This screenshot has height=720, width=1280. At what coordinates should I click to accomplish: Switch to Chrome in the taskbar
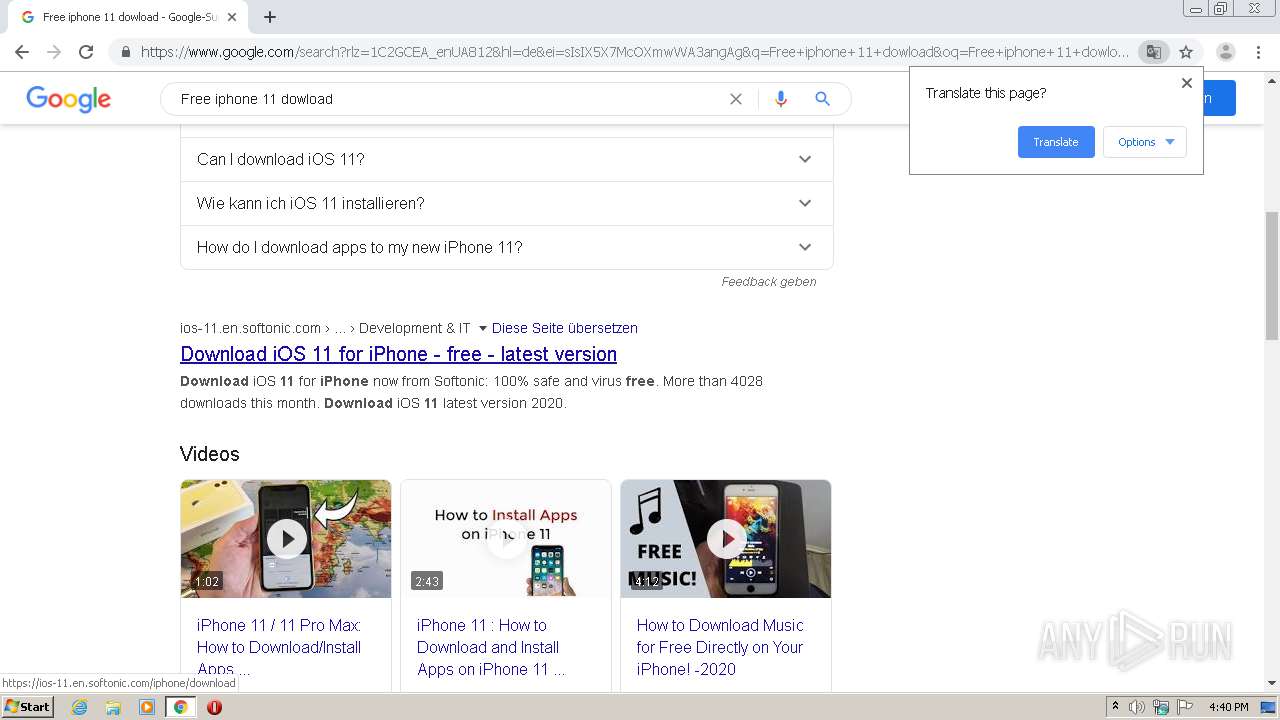[180, 707]
